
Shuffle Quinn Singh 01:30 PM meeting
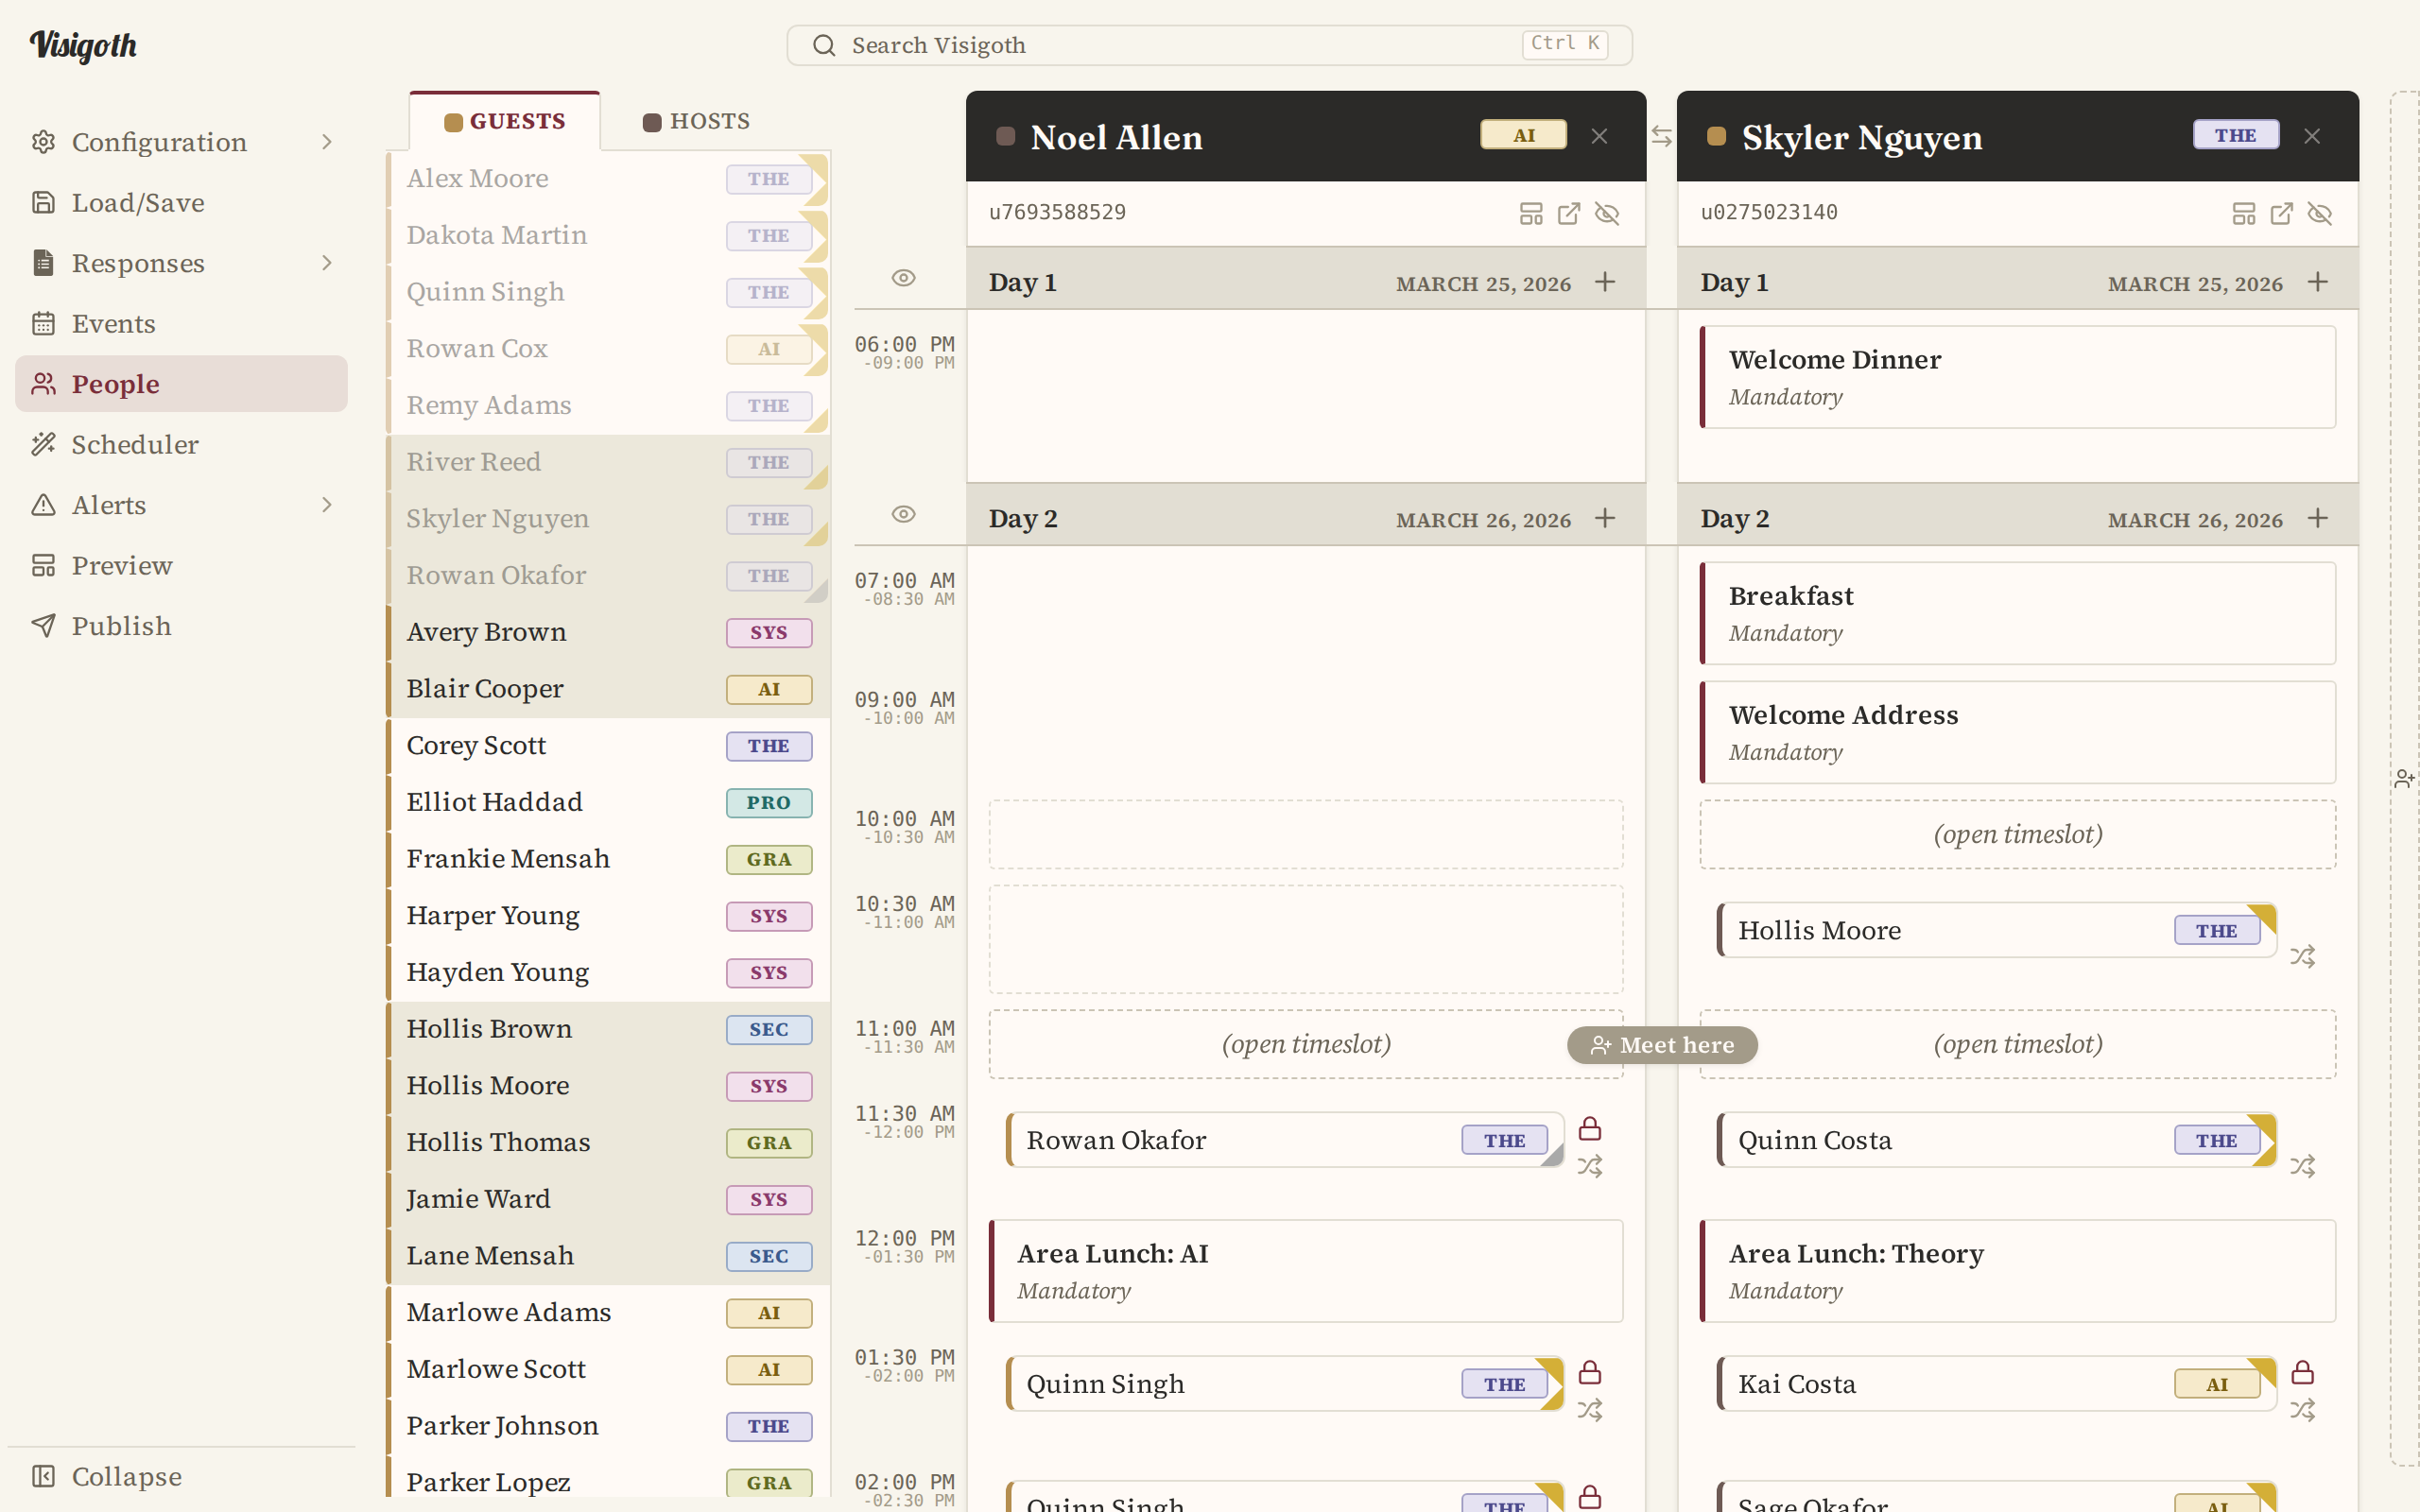click(1590, 1410)
